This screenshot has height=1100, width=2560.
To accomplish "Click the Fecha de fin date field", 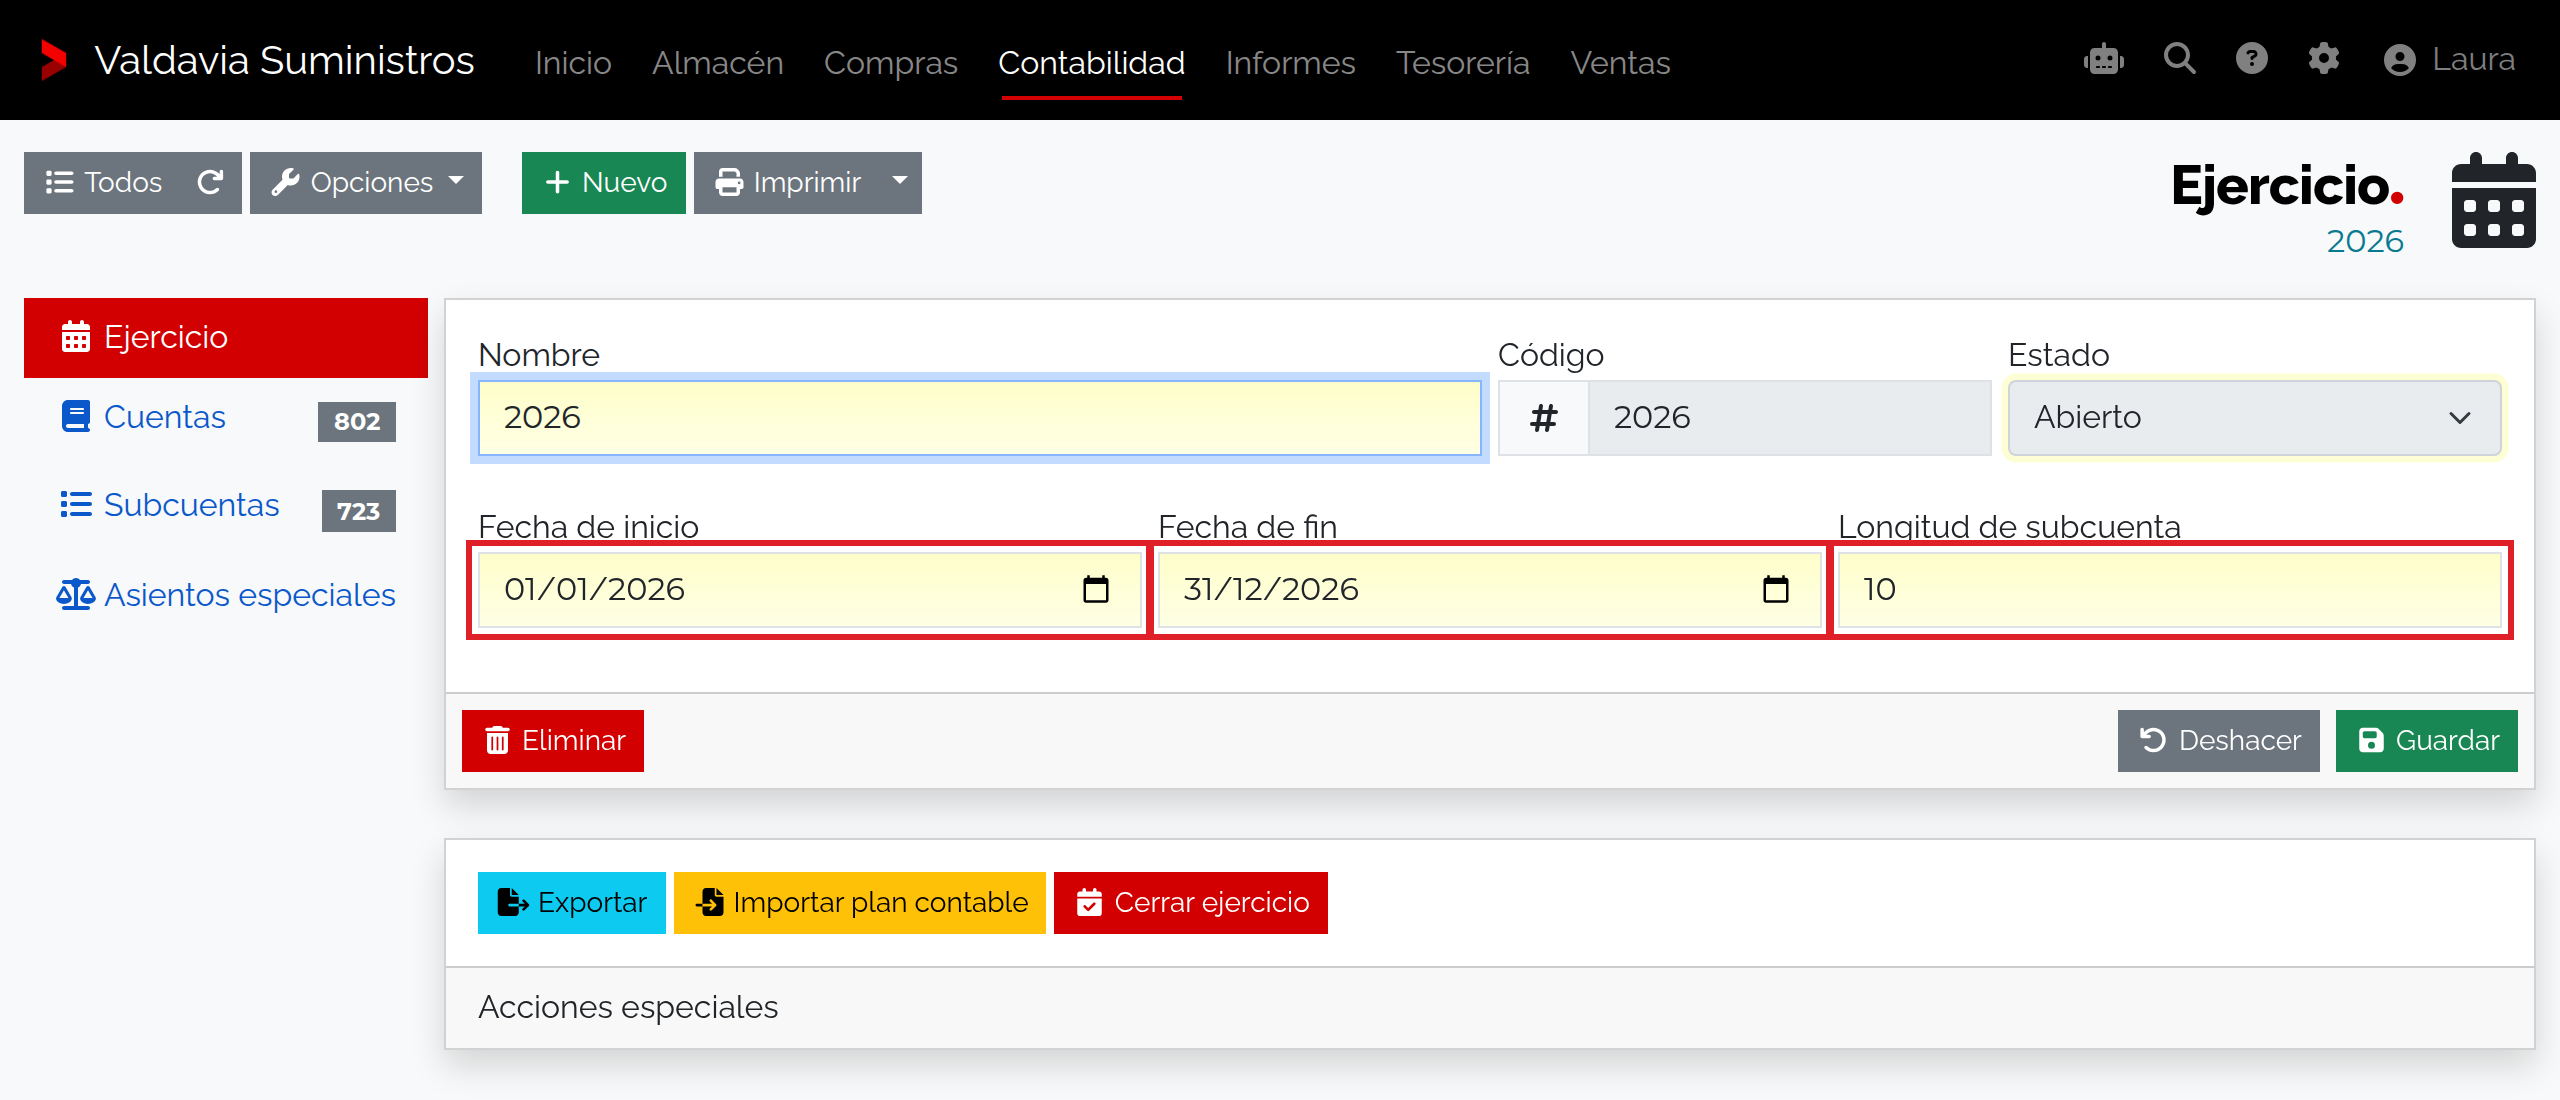I will pyautogui.click(x=1490, y=590).
